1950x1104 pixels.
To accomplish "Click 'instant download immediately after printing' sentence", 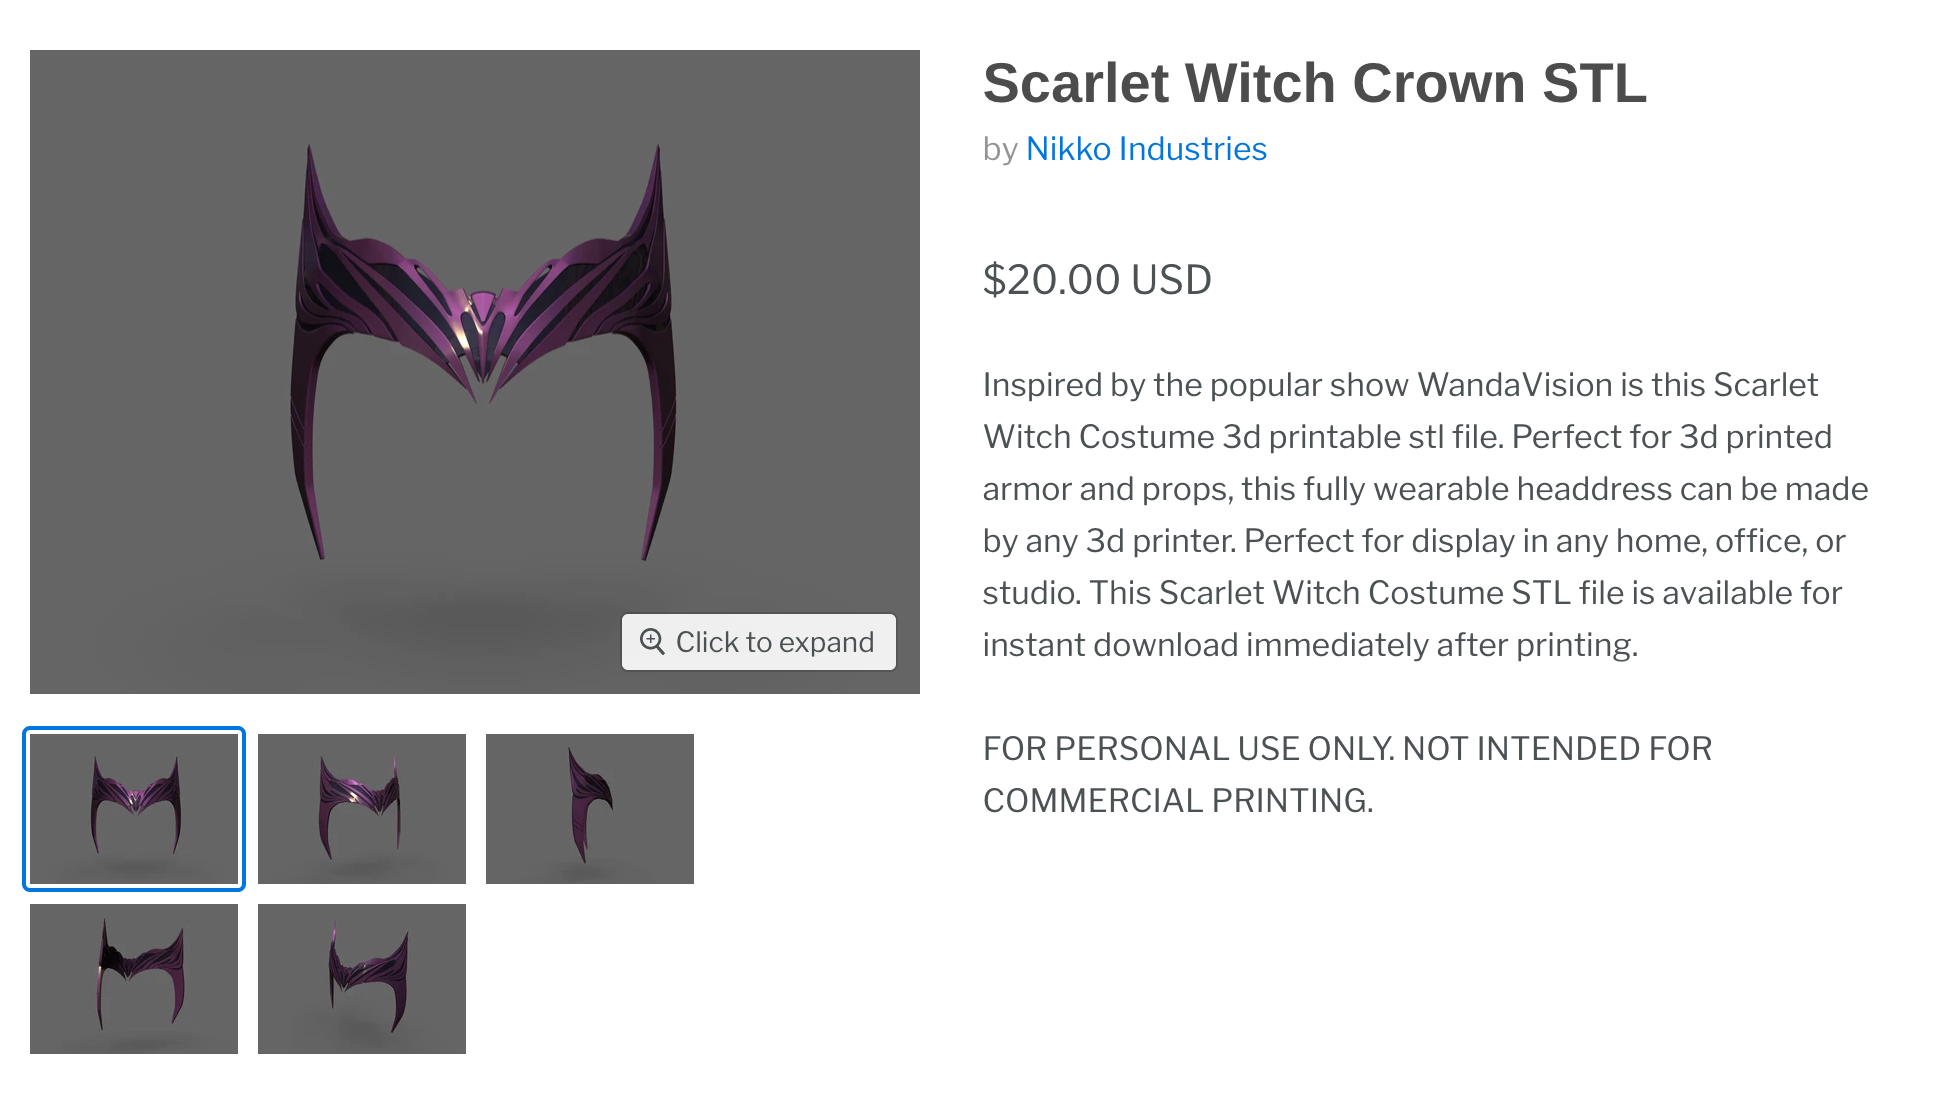I will tap(1310, 645).
